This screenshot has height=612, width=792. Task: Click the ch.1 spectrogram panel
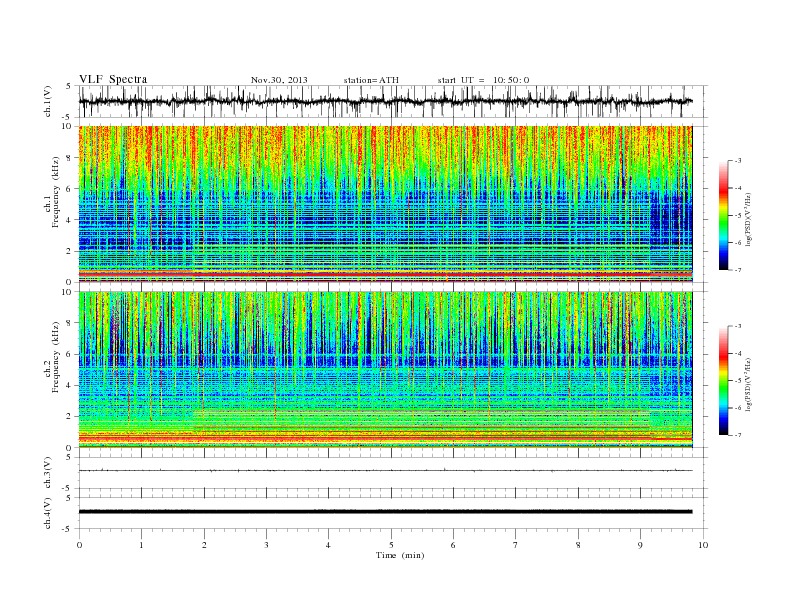pyautogui.click(x=385, y=204)
